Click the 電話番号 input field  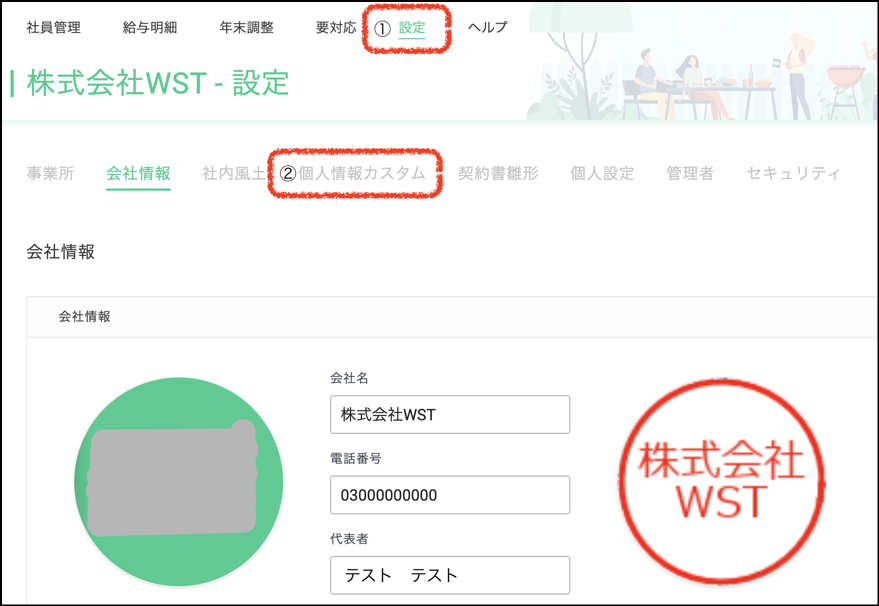[x=450, y=495]
